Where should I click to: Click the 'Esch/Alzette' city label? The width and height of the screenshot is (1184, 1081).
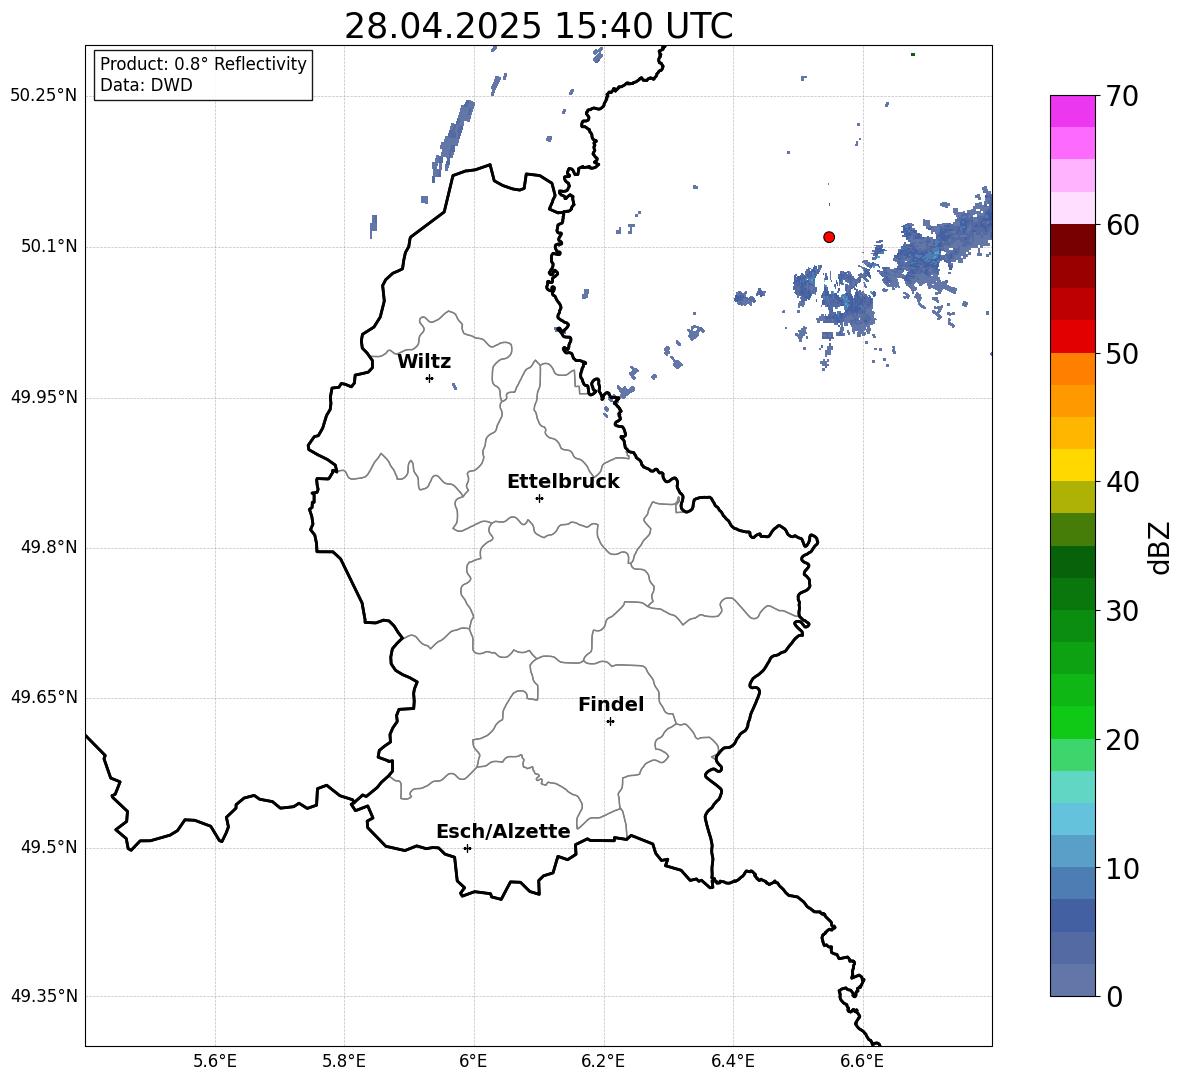tap(503, 831)
